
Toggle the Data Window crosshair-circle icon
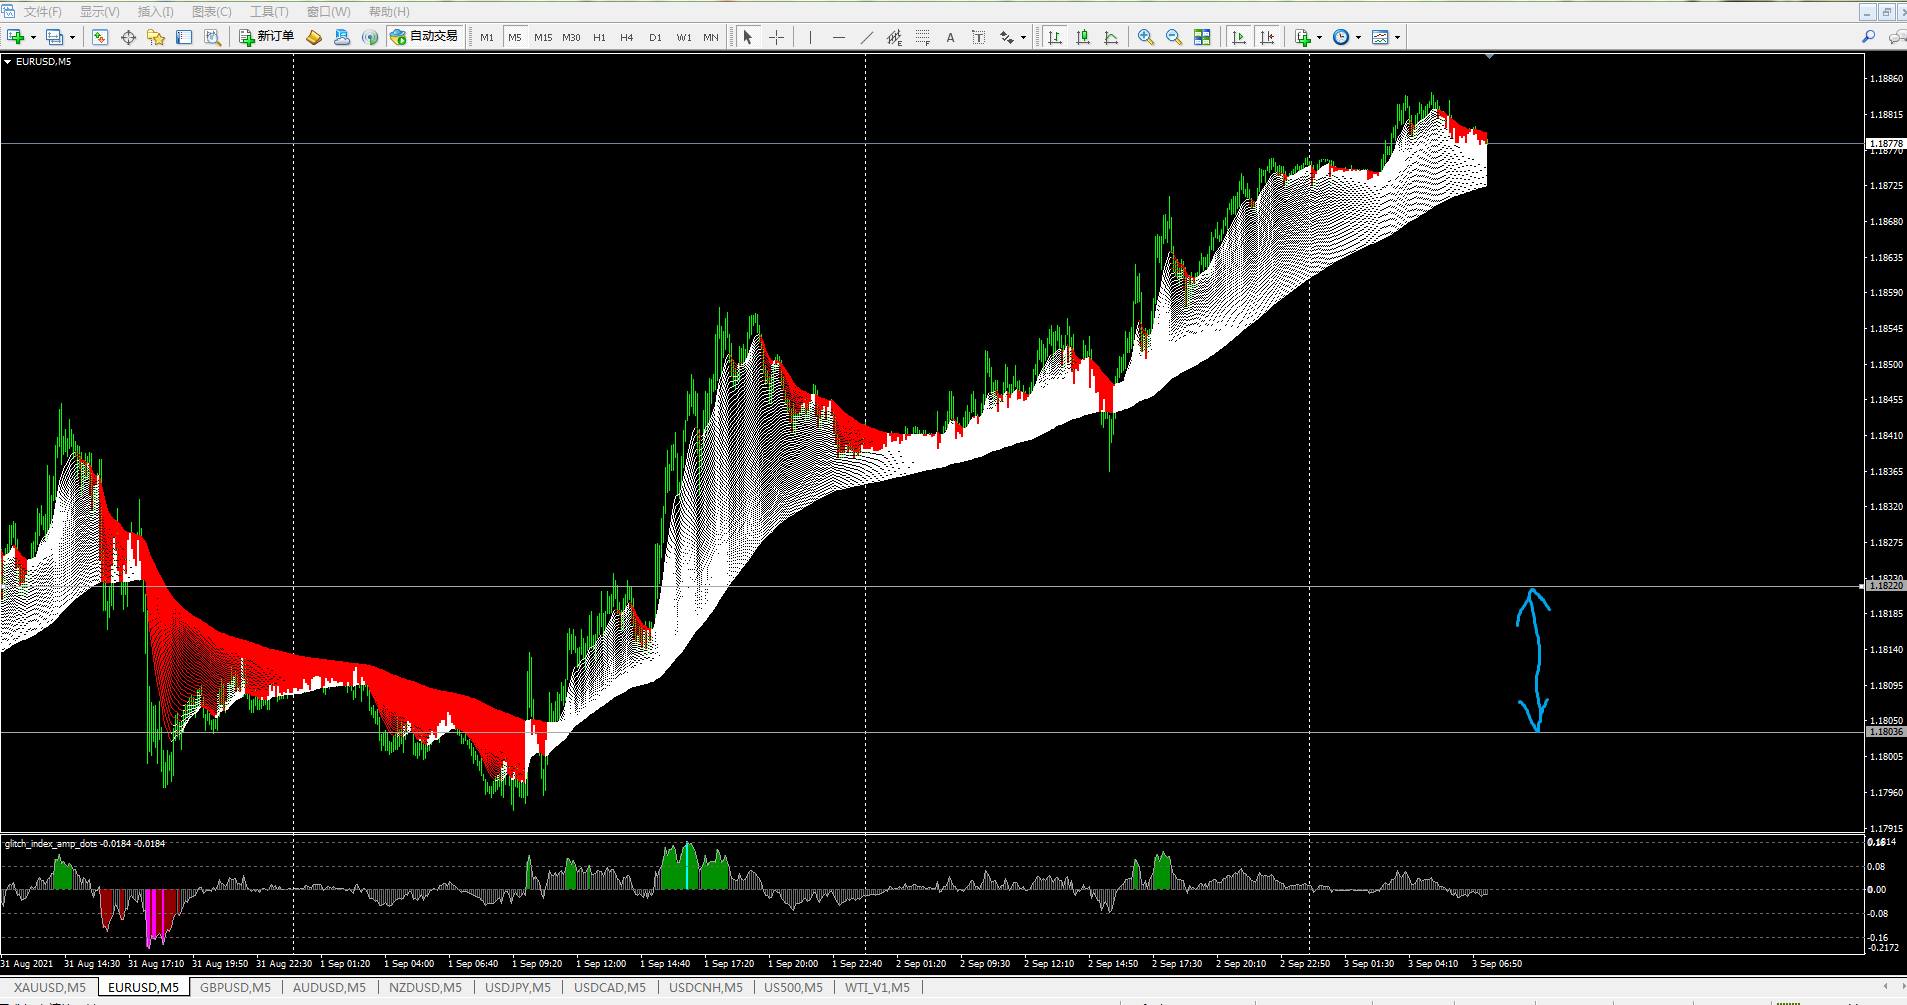click(128, 37)
